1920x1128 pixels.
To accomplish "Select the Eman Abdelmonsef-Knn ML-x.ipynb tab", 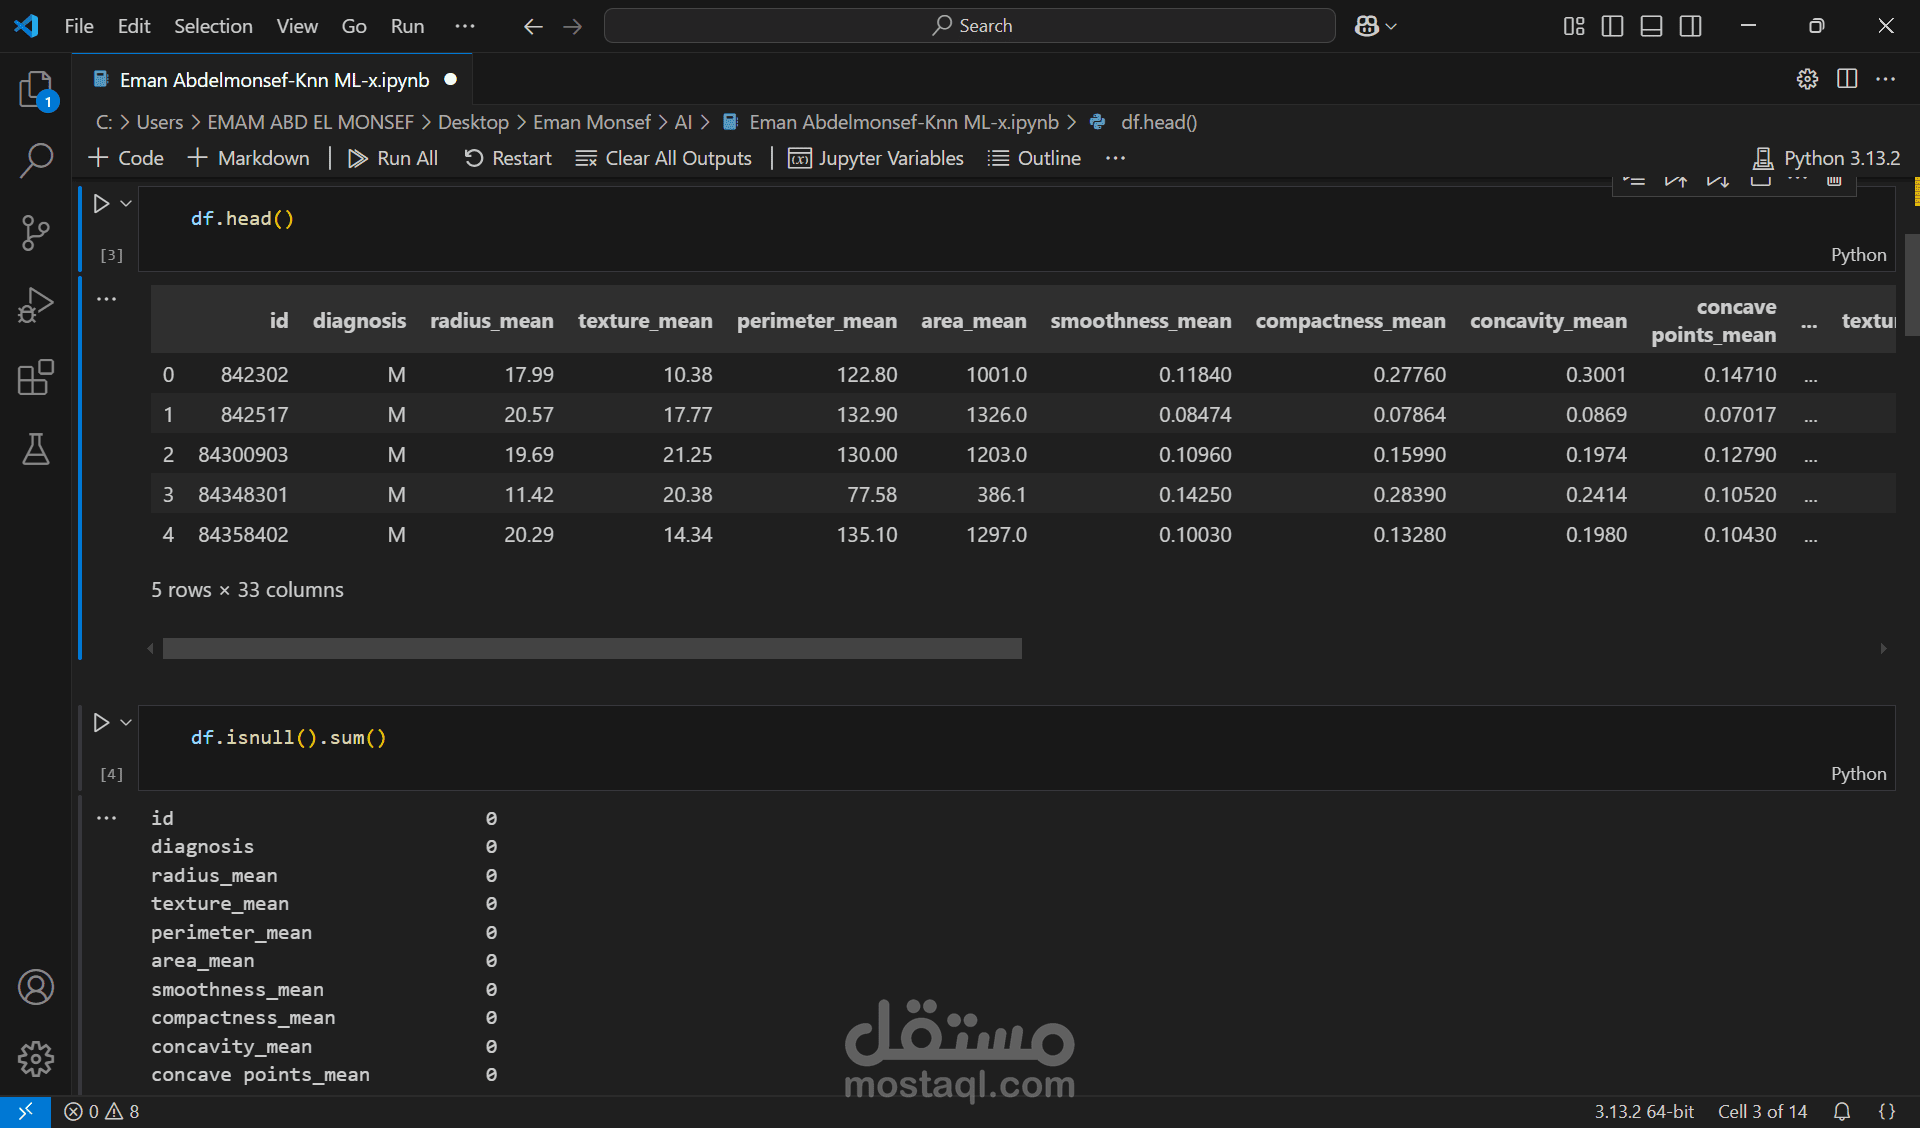I will coord(274,80).
